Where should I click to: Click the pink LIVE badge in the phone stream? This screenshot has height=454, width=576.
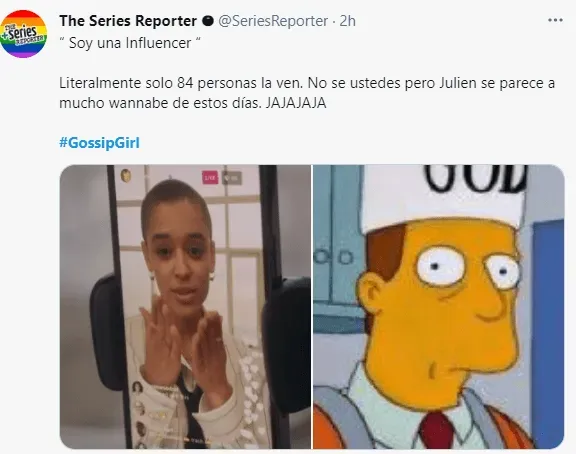point(210,178)
